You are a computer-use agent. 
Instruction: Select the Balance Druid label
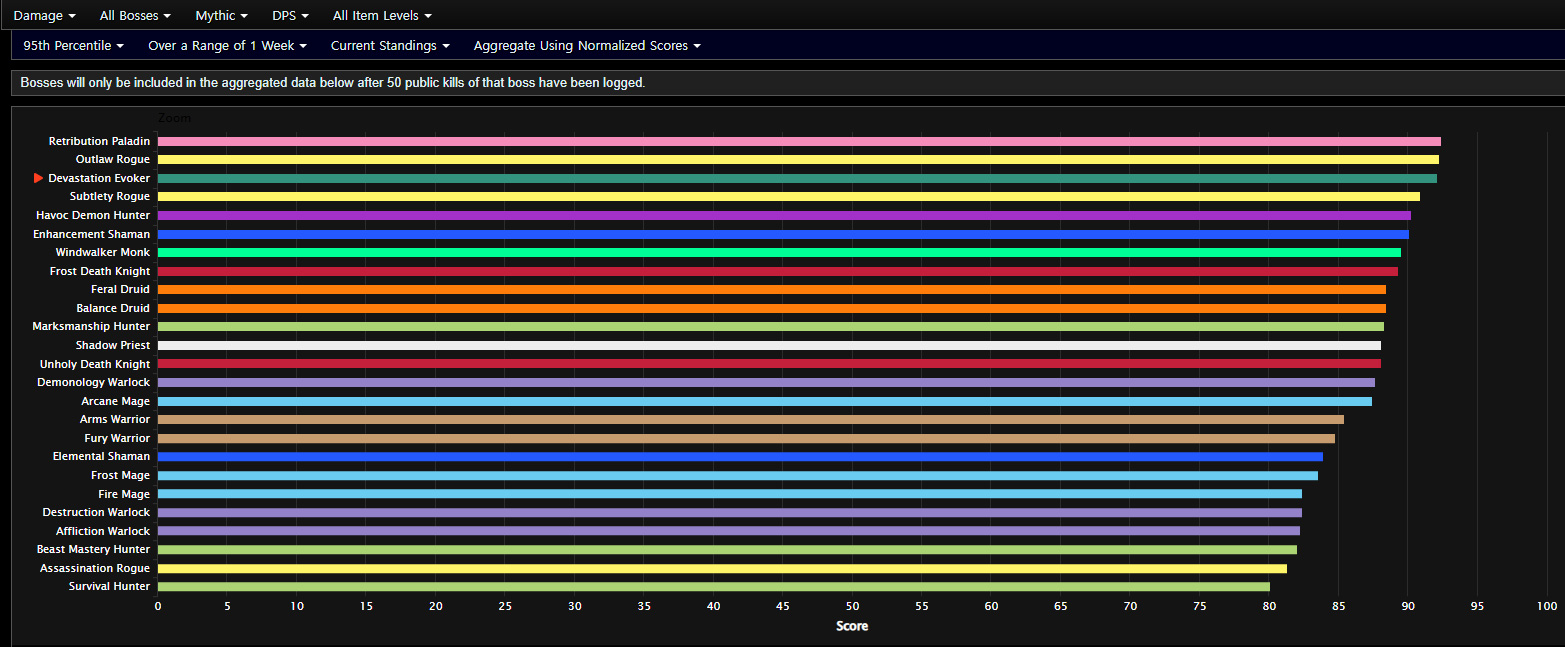pos(113,308)
